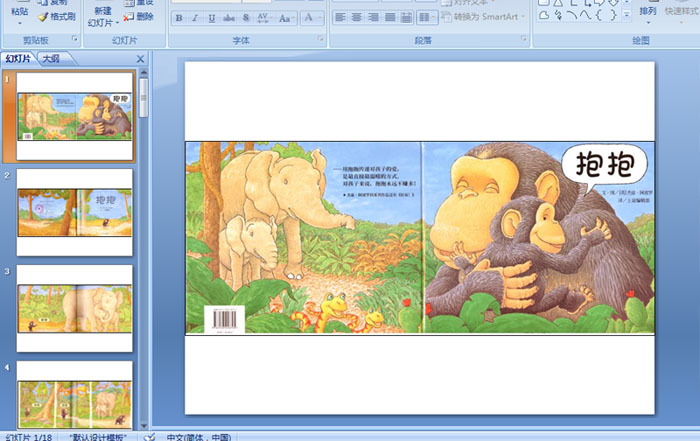Viewport: 700px width, 441px height.
Task: Select the cloud shape in shapes gallery
Action: 543,16
